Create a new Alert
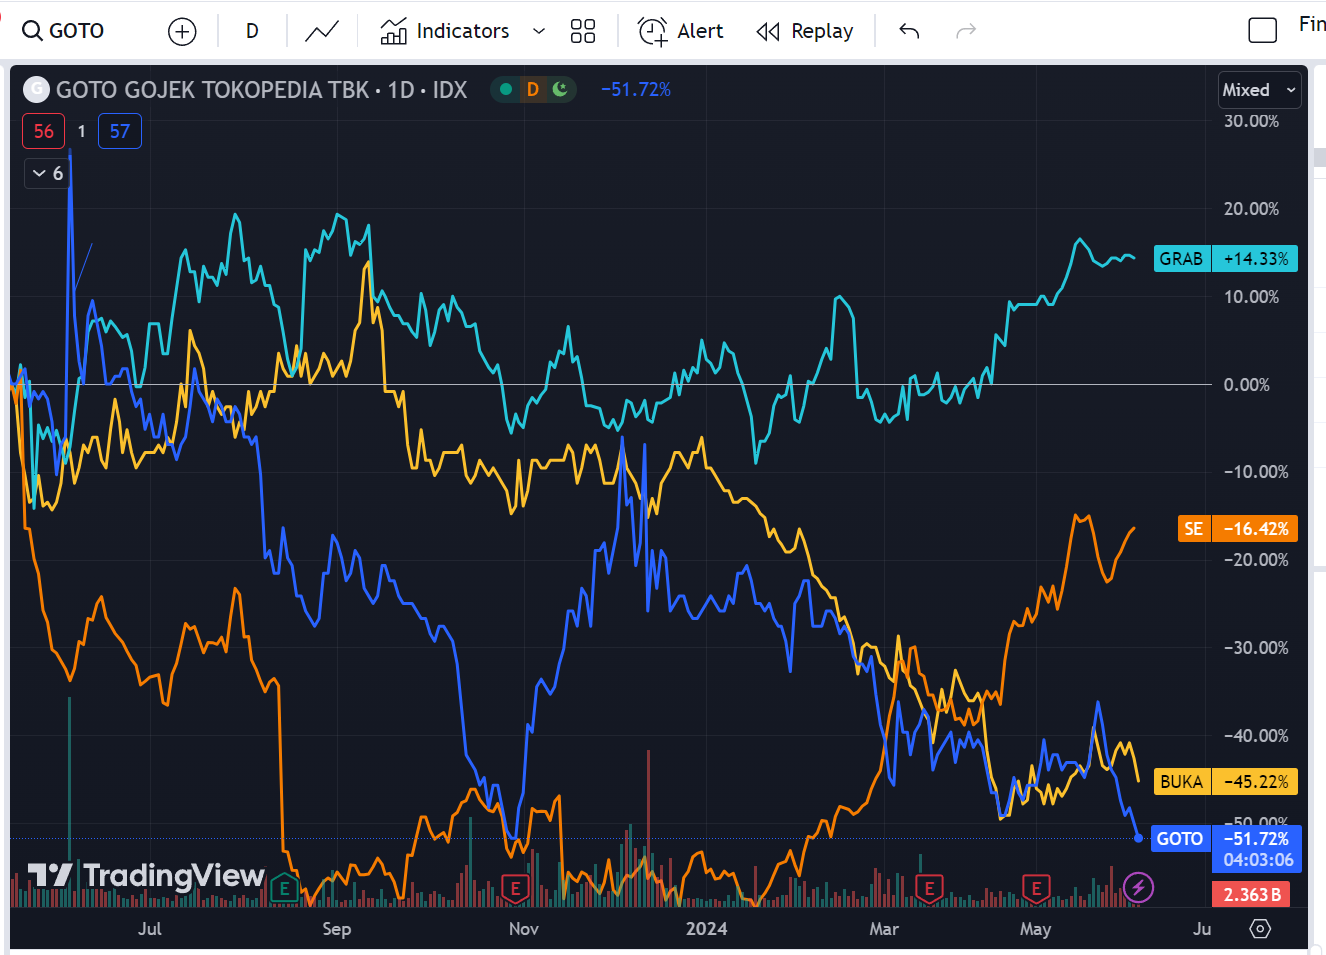Screen dimensions: 1326x955 tap(681, 31)
